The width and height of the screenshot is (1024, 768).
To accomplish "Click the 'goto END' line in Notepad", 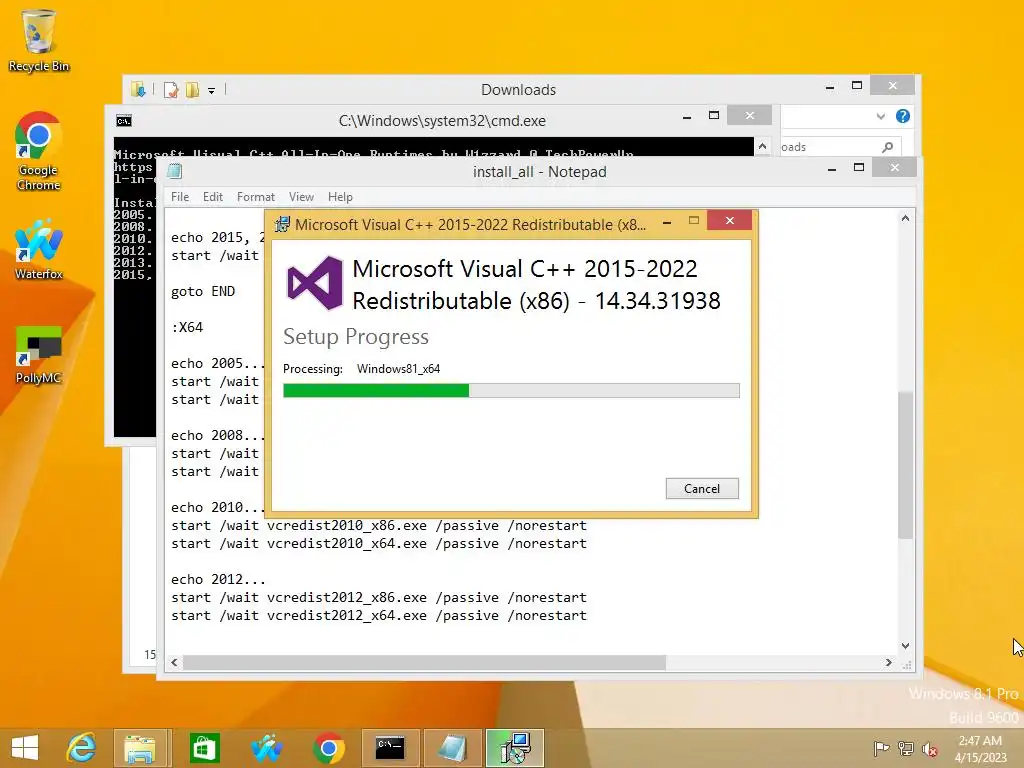I will 203,291.
